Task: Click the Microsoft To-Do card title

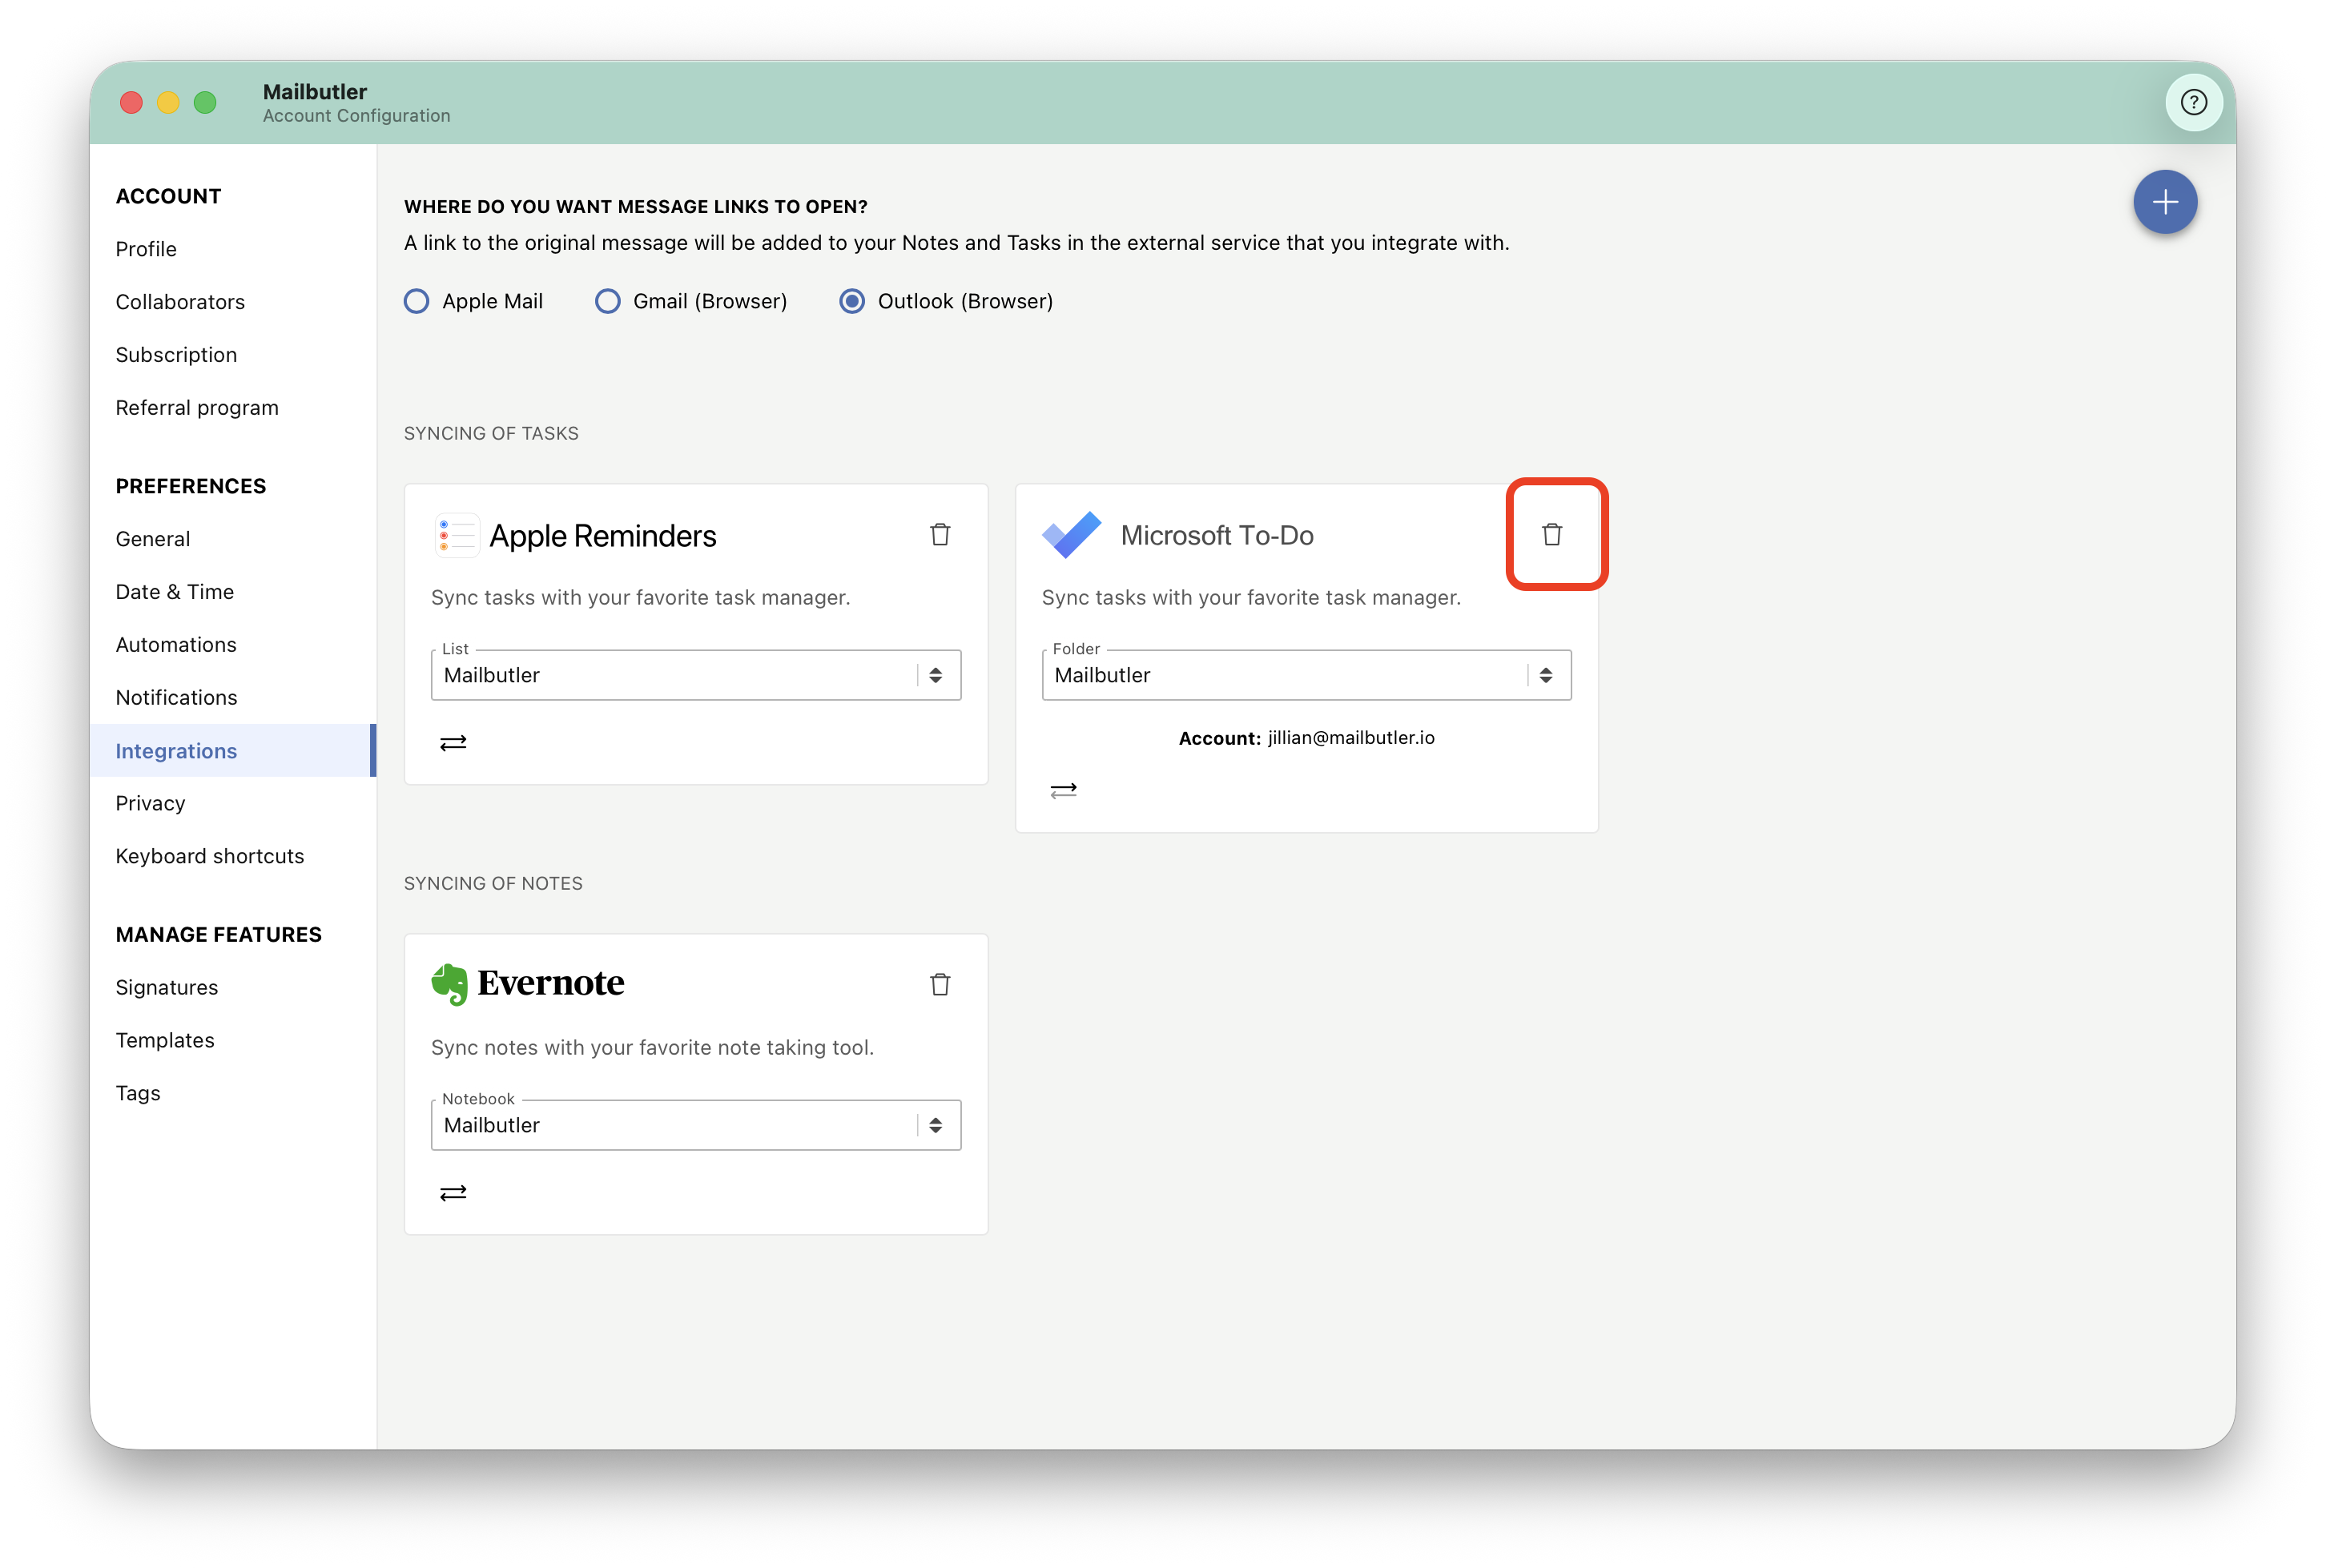Action: [1217, 536]
